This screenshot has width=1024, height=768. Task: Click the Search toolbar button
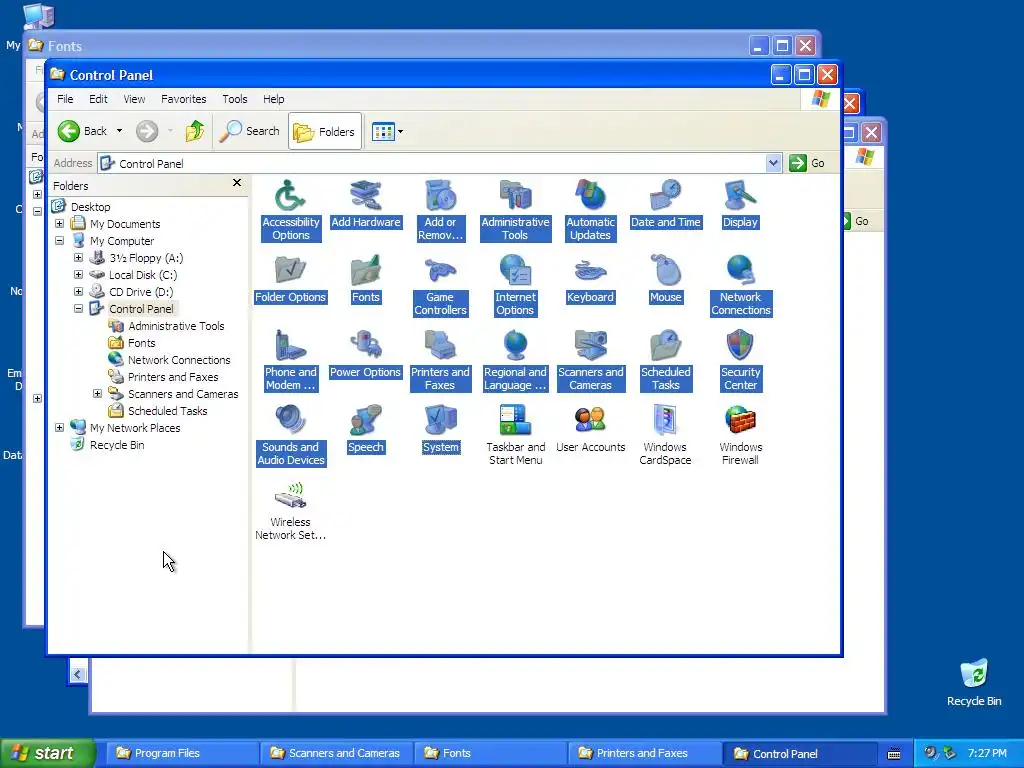(249, 131)
